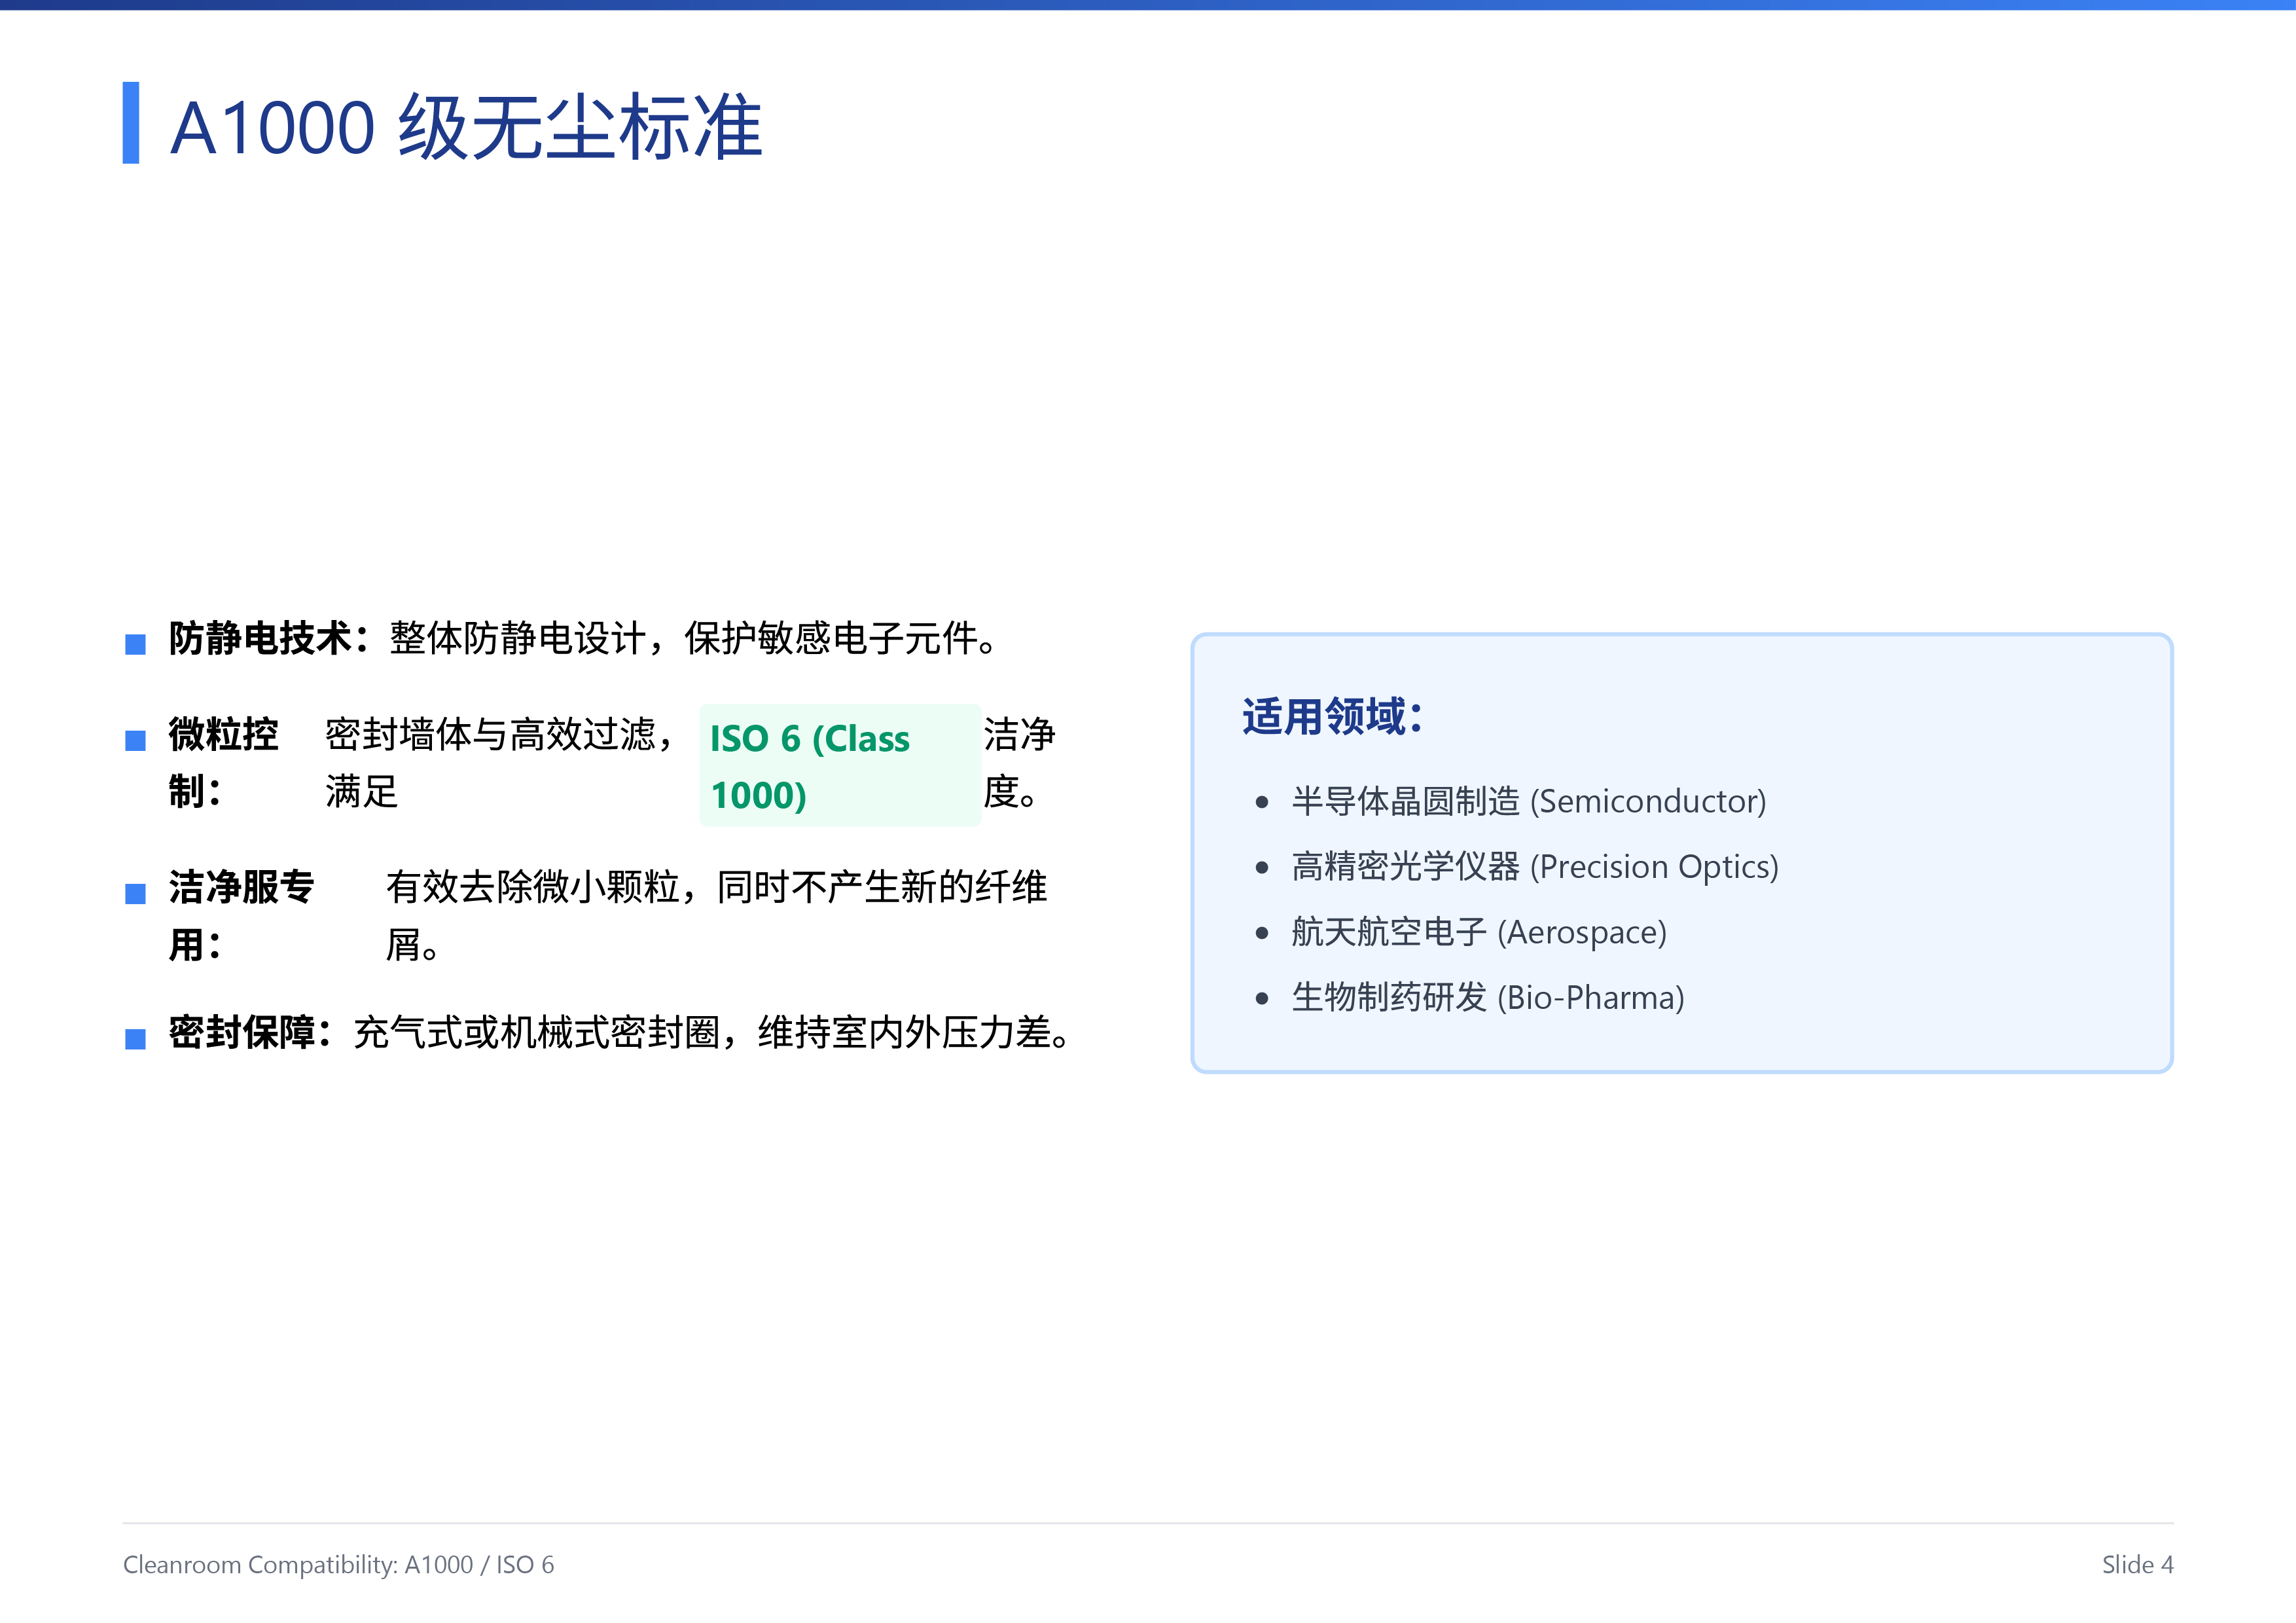
Task: Select the bold label '洁净服专用：'
Action: click(x=241, y=916)
